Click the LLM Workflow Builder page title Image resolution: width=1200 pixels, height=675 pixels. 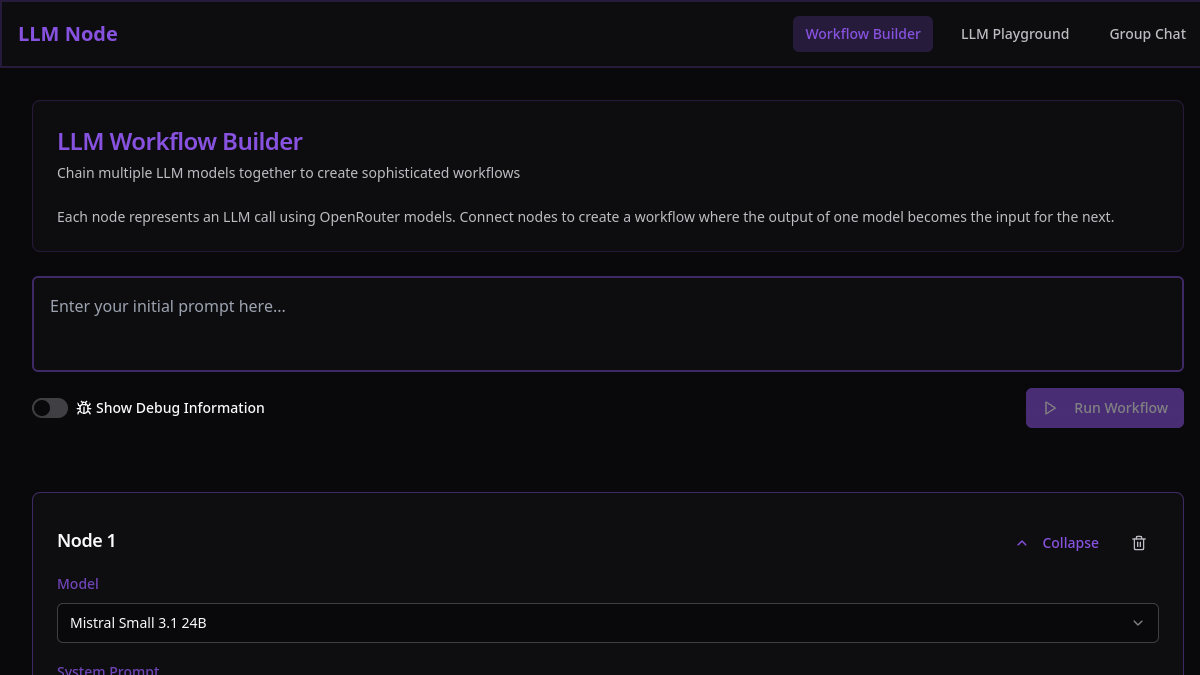click(180, 142)
